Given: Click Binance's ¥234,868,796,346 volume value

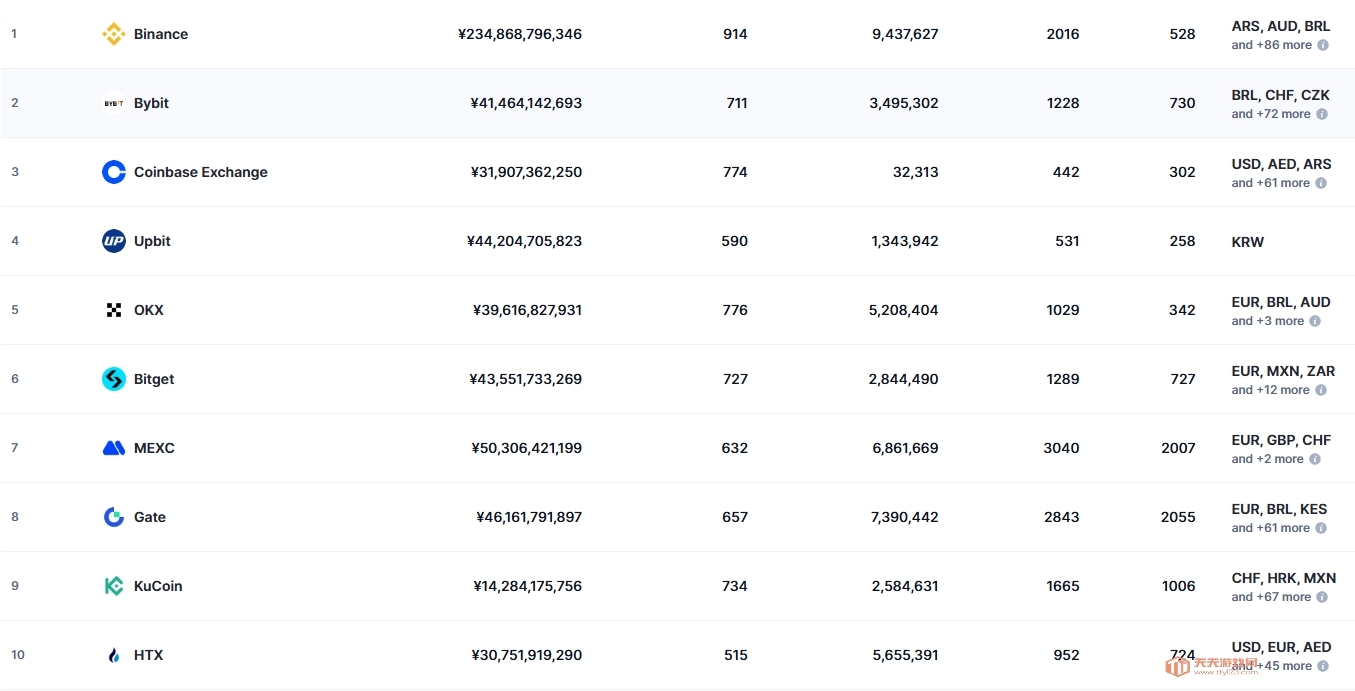Looking at the screenshot, I should tap(519, 34).
